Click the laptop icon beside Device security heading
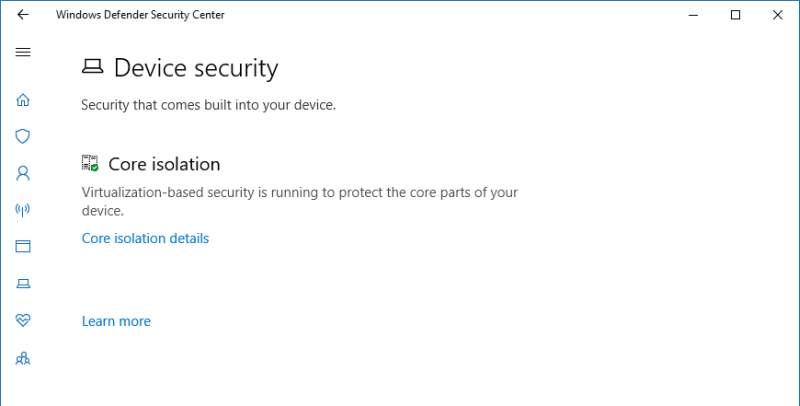Image resolution: width=800 pixels, height=406 pixels. (92, 68)
